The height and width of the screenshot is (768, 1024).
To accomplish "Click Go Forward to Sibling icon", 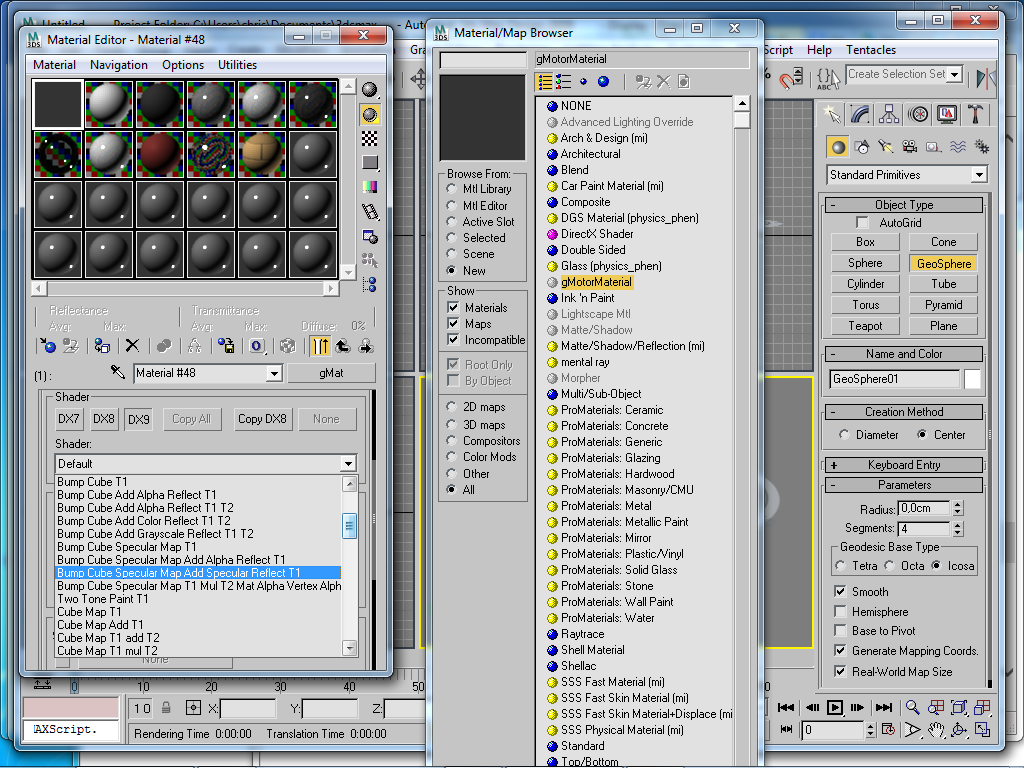I will [366, 345].
